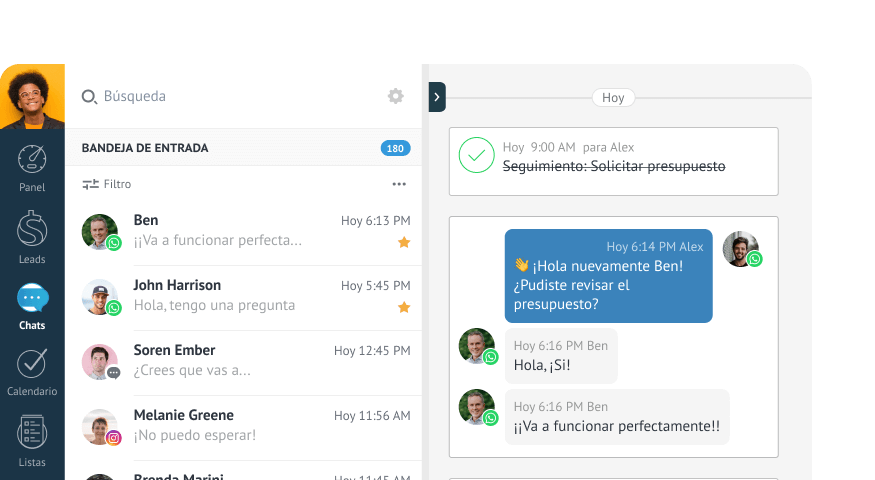Click the user profile avatar photo

(x=32, y=97)
